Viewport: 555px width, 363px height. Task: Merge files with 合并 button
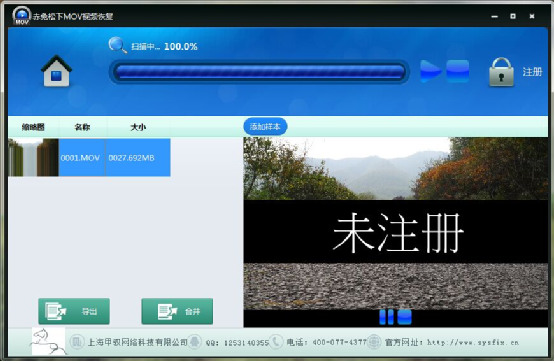coord(177,311)
